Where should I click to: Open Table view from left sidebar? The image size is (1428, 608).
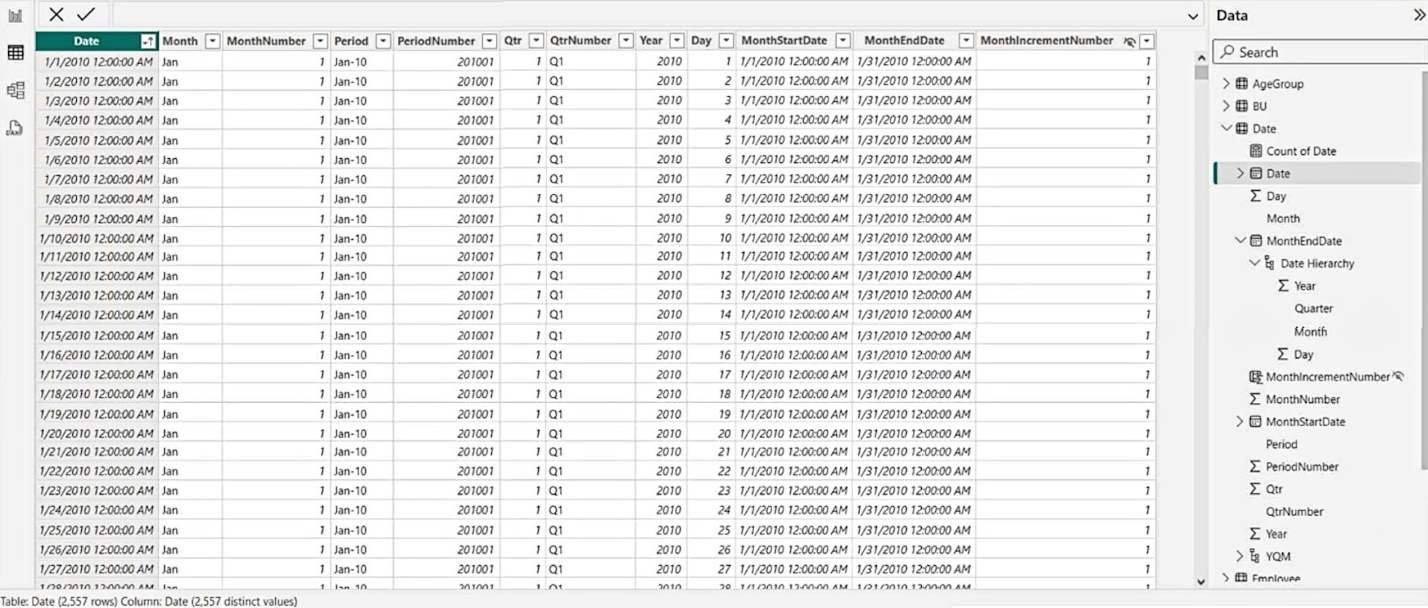pyautogui.click(x=15, y=53)
